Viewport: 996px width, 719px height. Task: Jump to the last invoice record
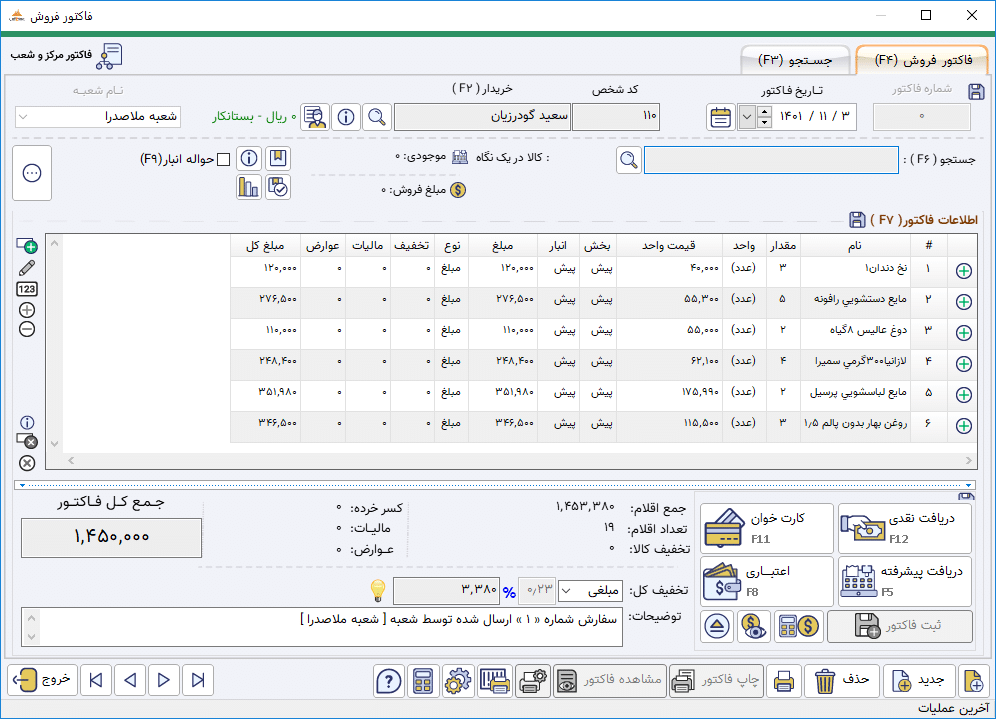pyautogui.click(x=198, y=680)
